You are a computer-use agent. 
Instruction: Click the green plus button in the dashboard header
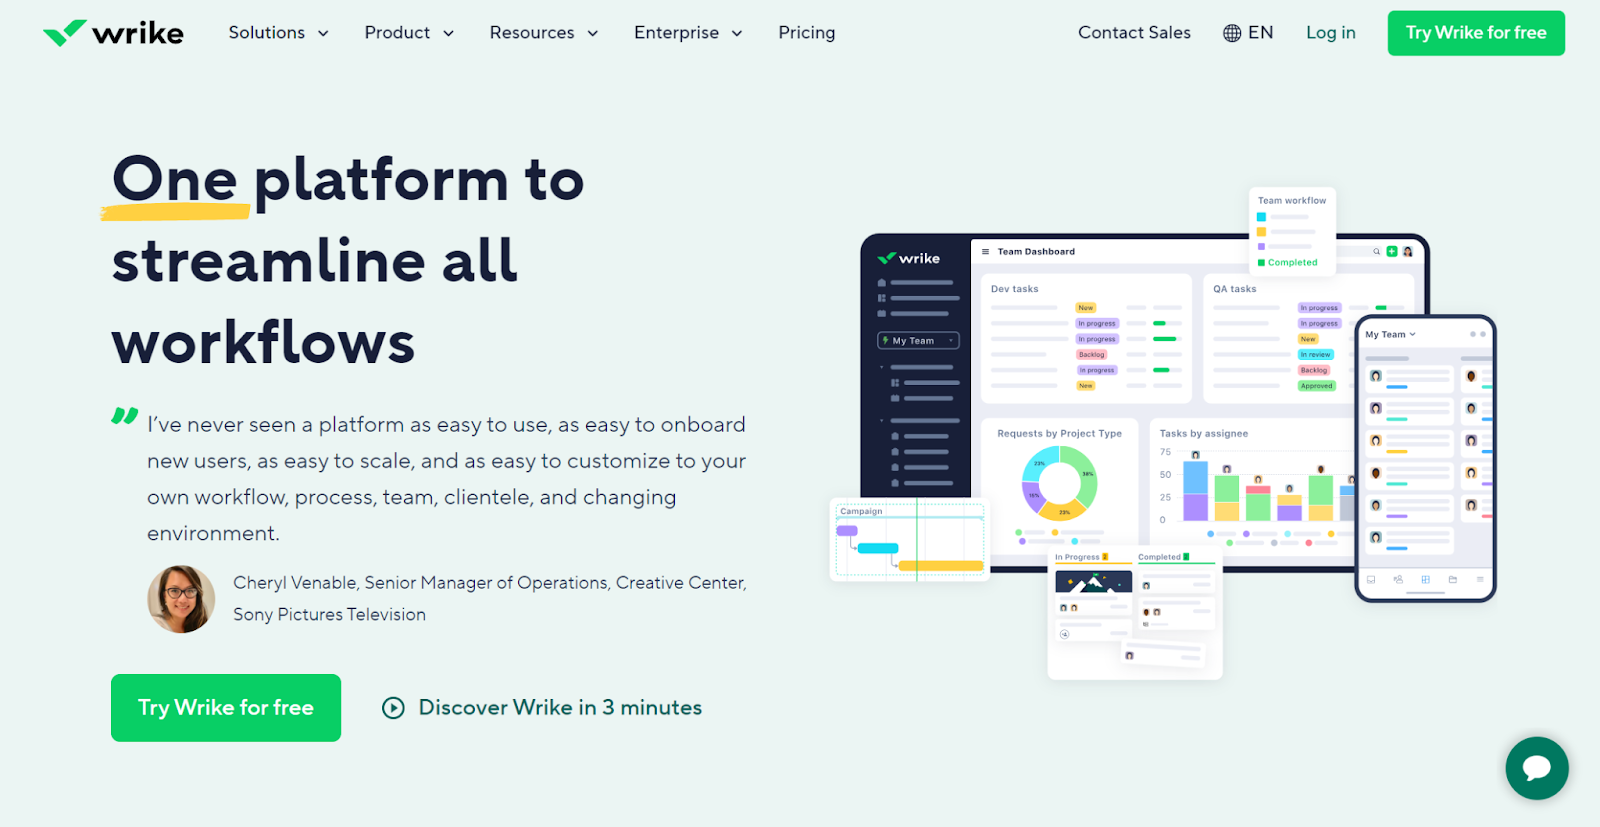point(1391,252)
